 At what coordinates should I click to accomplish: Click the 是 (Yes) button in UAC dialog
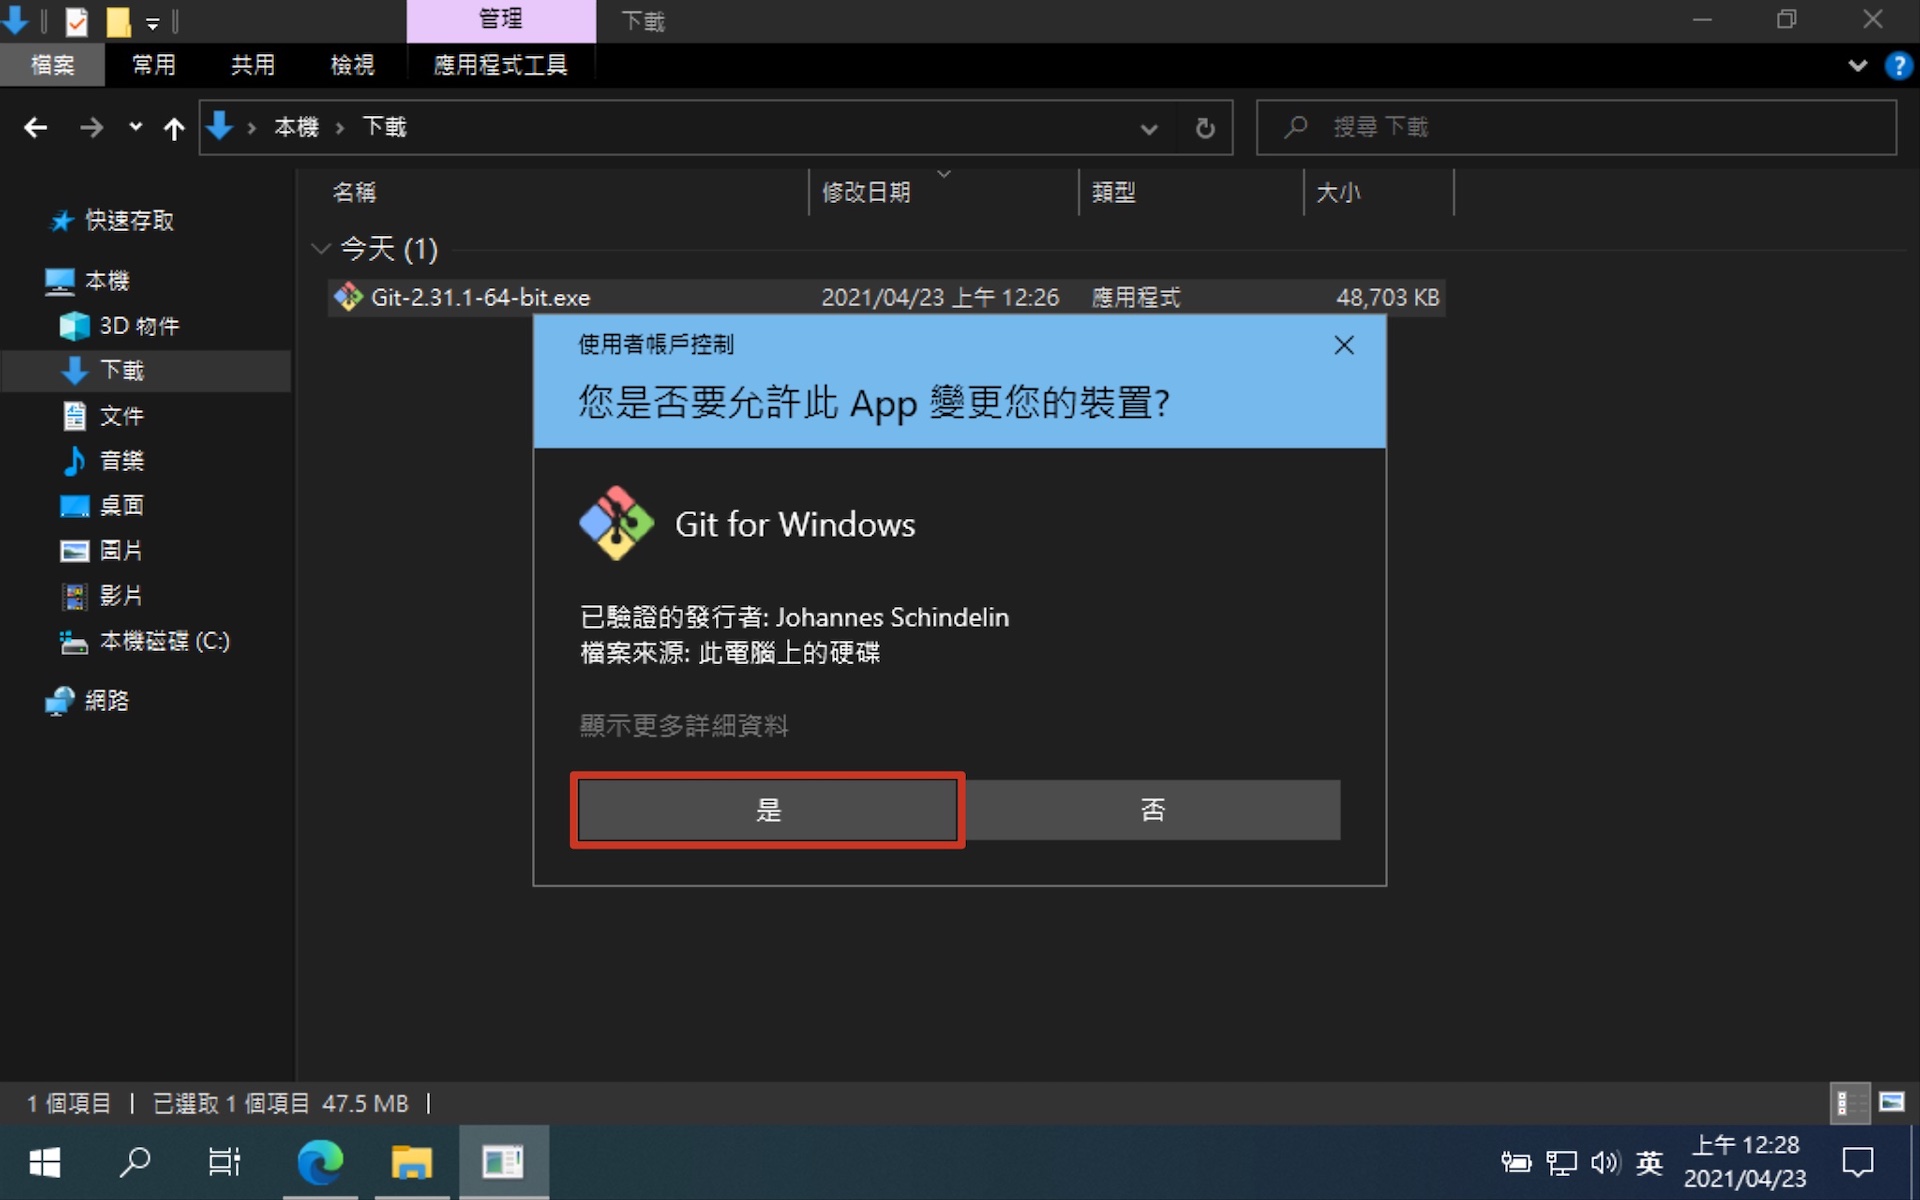click(x=767, y=809)
